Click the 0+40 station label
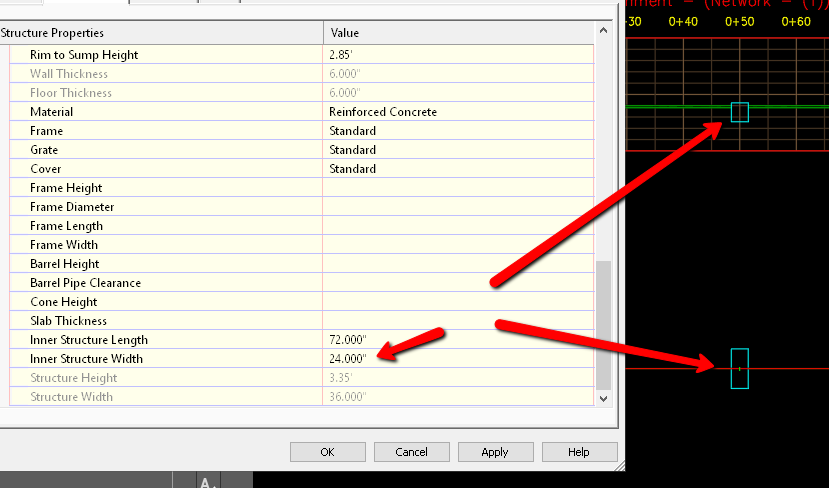Viewport: 829px width, 488px height. (683, 22)
